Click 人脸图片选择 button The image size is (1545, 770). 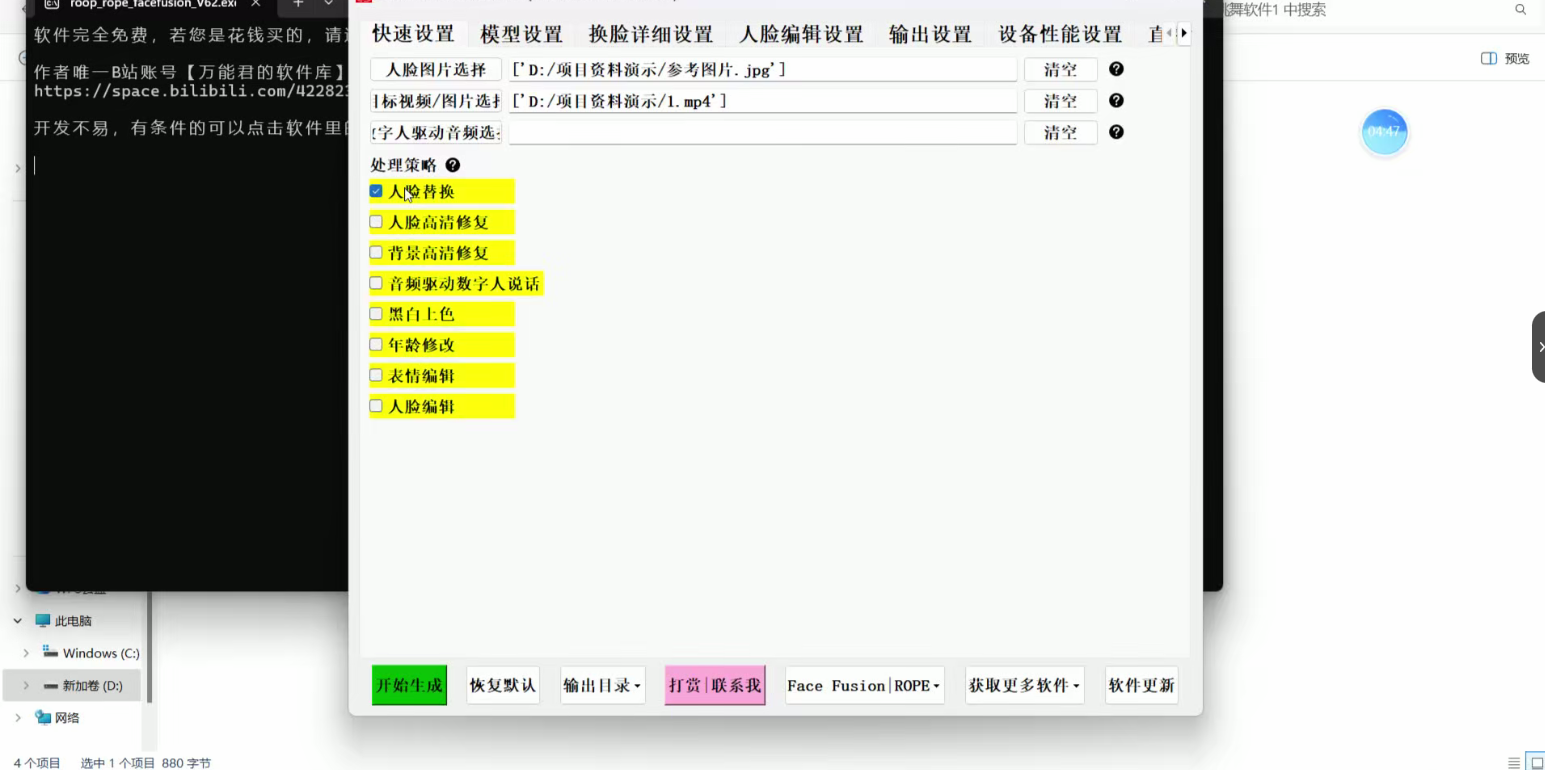point(436,69)
